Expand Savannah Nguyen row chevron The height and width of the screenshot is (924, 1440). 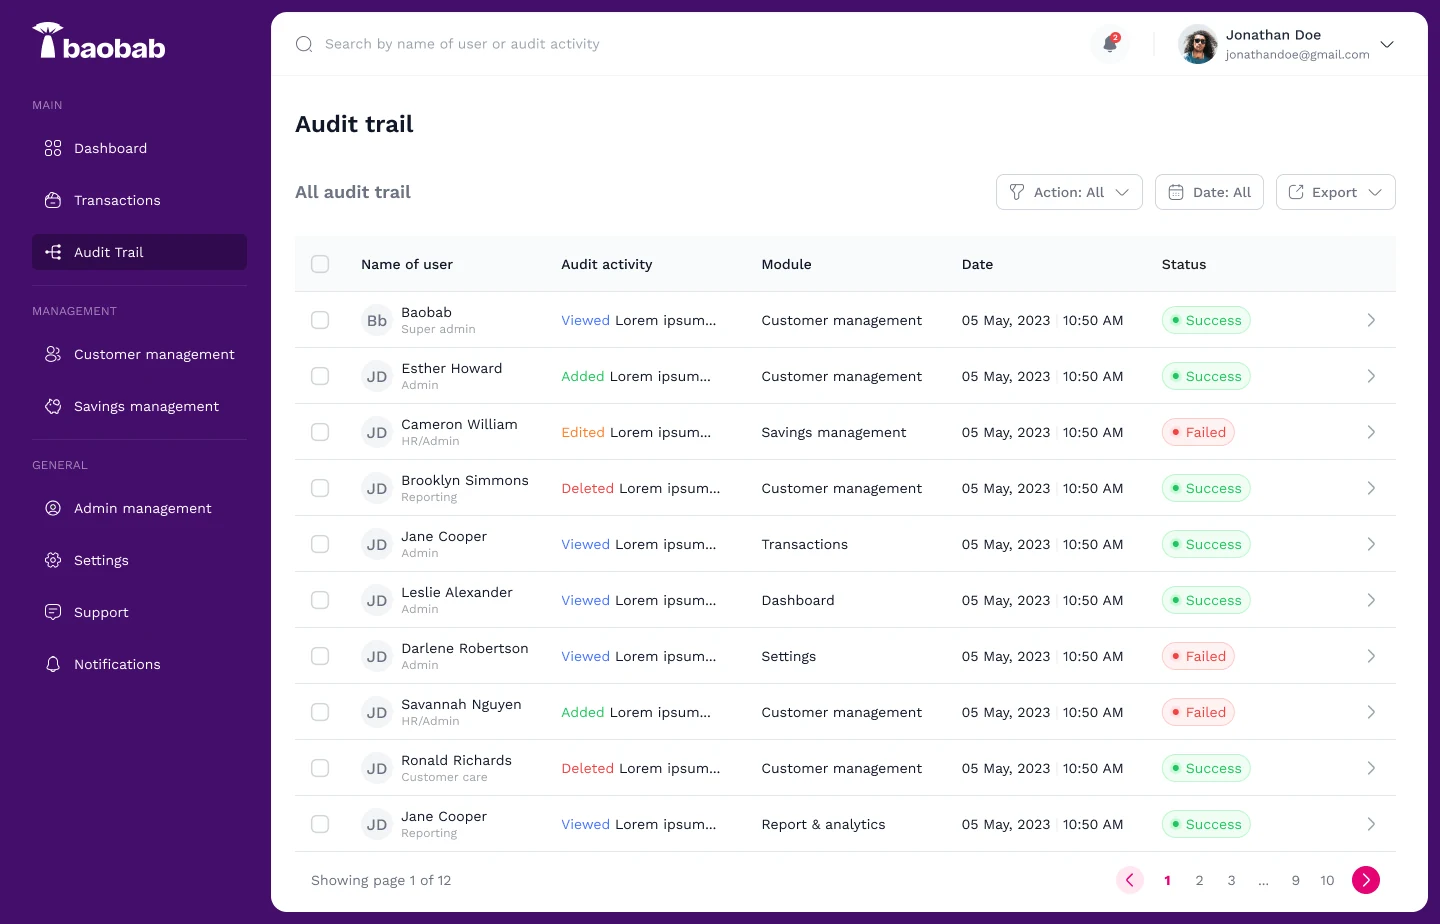1371,712
